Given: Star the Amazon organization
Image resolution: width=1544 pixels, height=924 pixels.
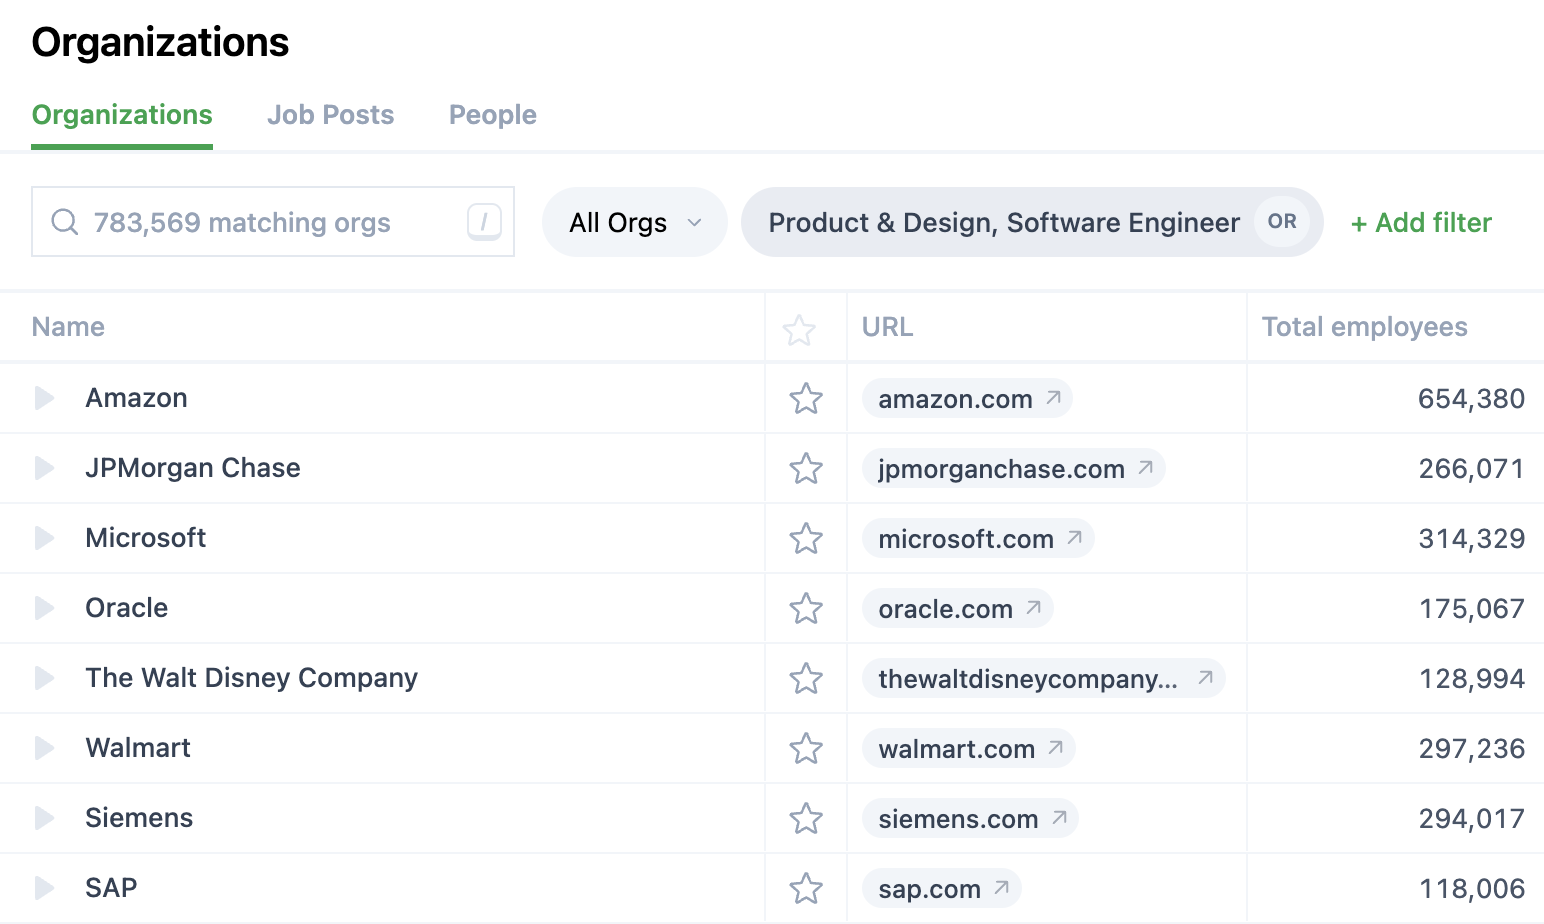Looking at the screenshot, I should (x=805, y=399).
